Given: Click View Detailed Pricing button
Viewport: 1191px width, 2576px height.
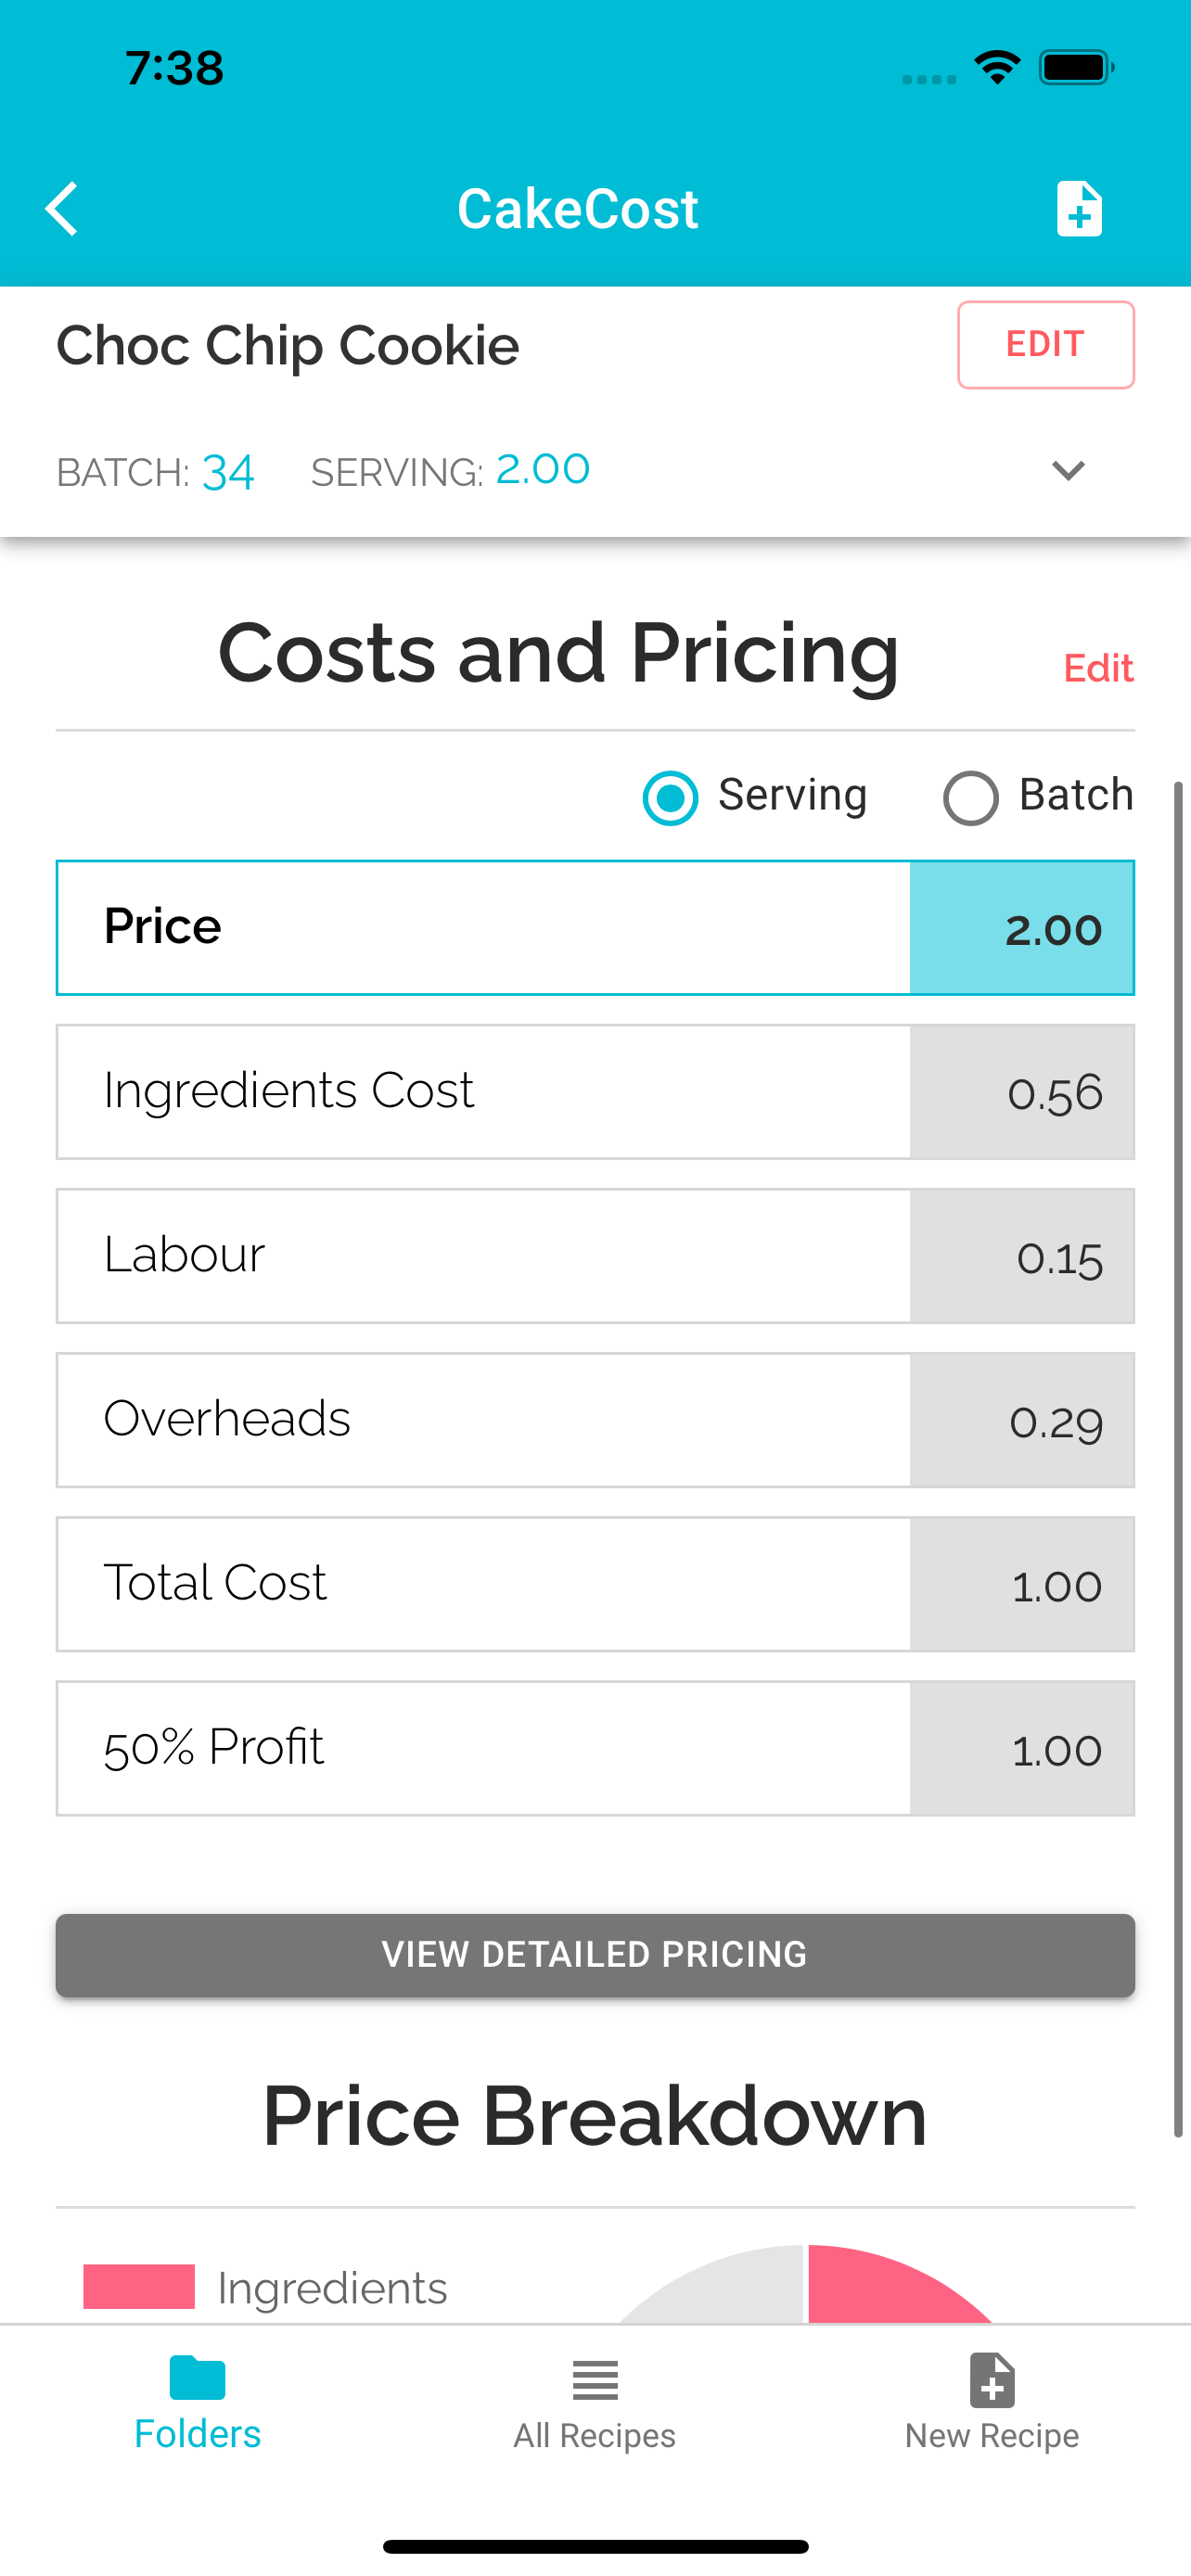Looking at the screenshot, I should (x=595, y=1955).
